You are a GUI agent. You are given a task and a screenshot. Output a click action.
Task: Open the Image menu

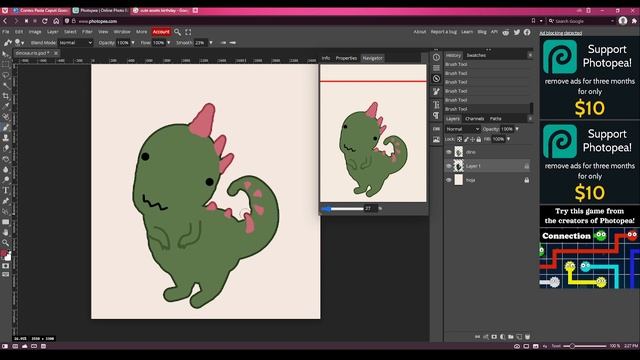[x=35, y=32]
